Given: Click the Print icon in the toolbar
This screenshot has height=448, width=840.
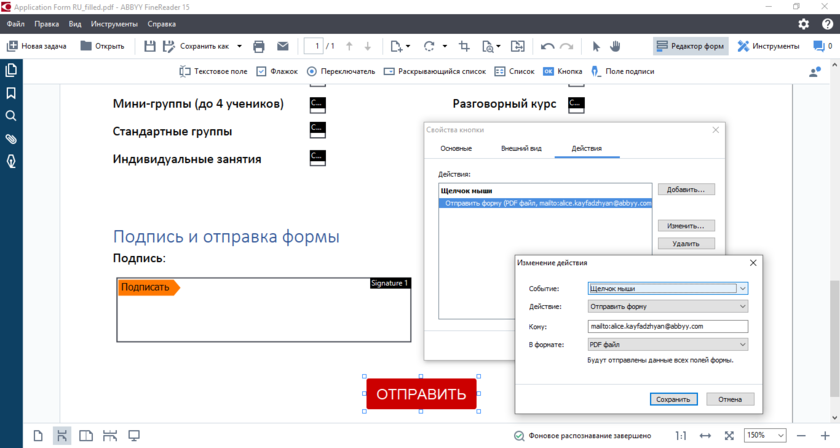Looking at the screenshot, I should click(x=259, y=46).
